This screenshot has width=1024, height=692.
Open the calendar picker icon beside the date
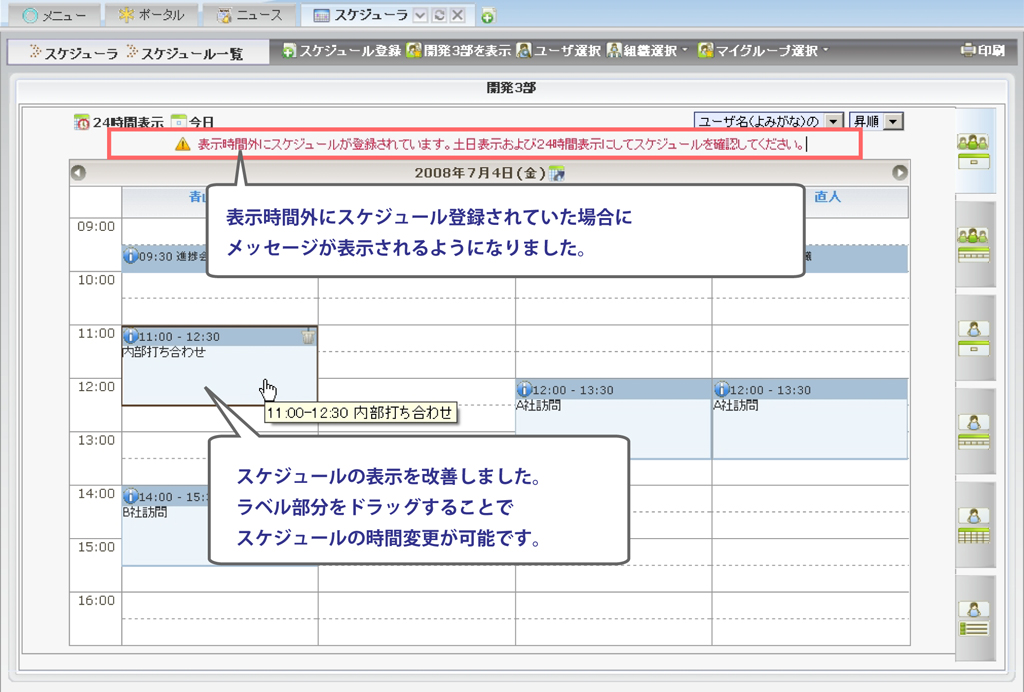click(x=557, y=173)
